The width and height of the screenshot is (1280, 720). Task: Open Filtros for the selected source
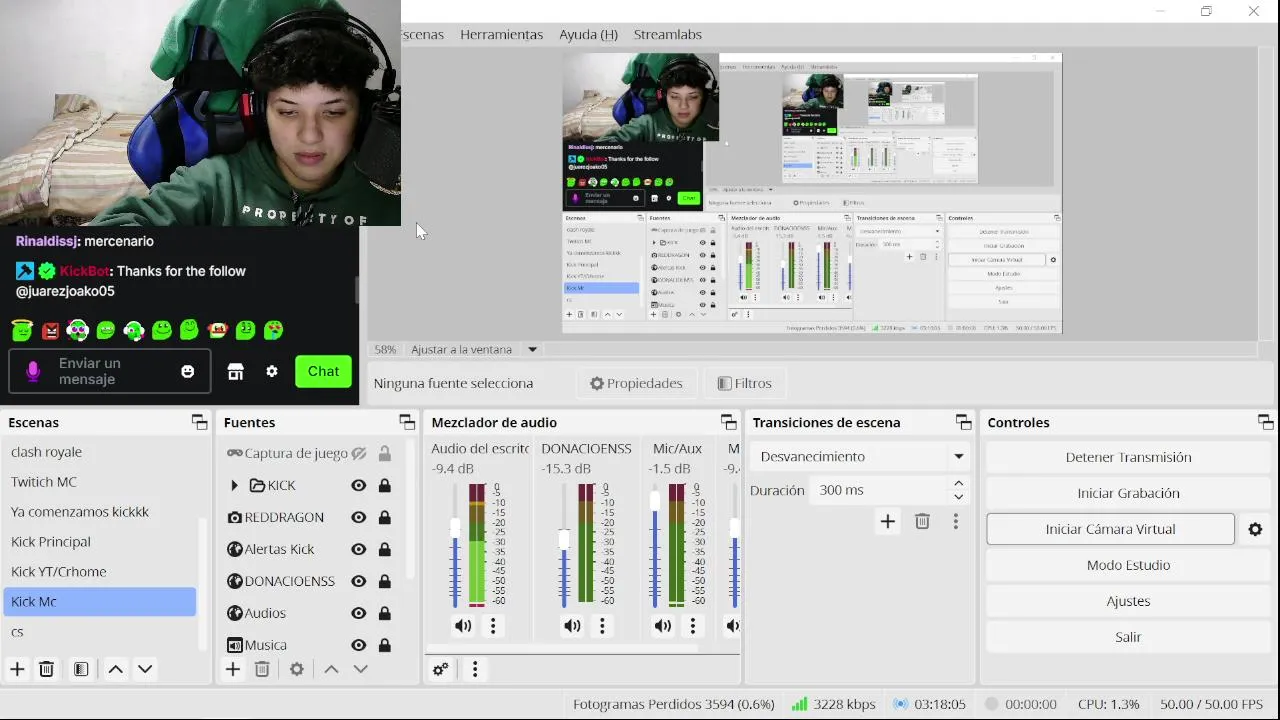[x=744, y=383]
